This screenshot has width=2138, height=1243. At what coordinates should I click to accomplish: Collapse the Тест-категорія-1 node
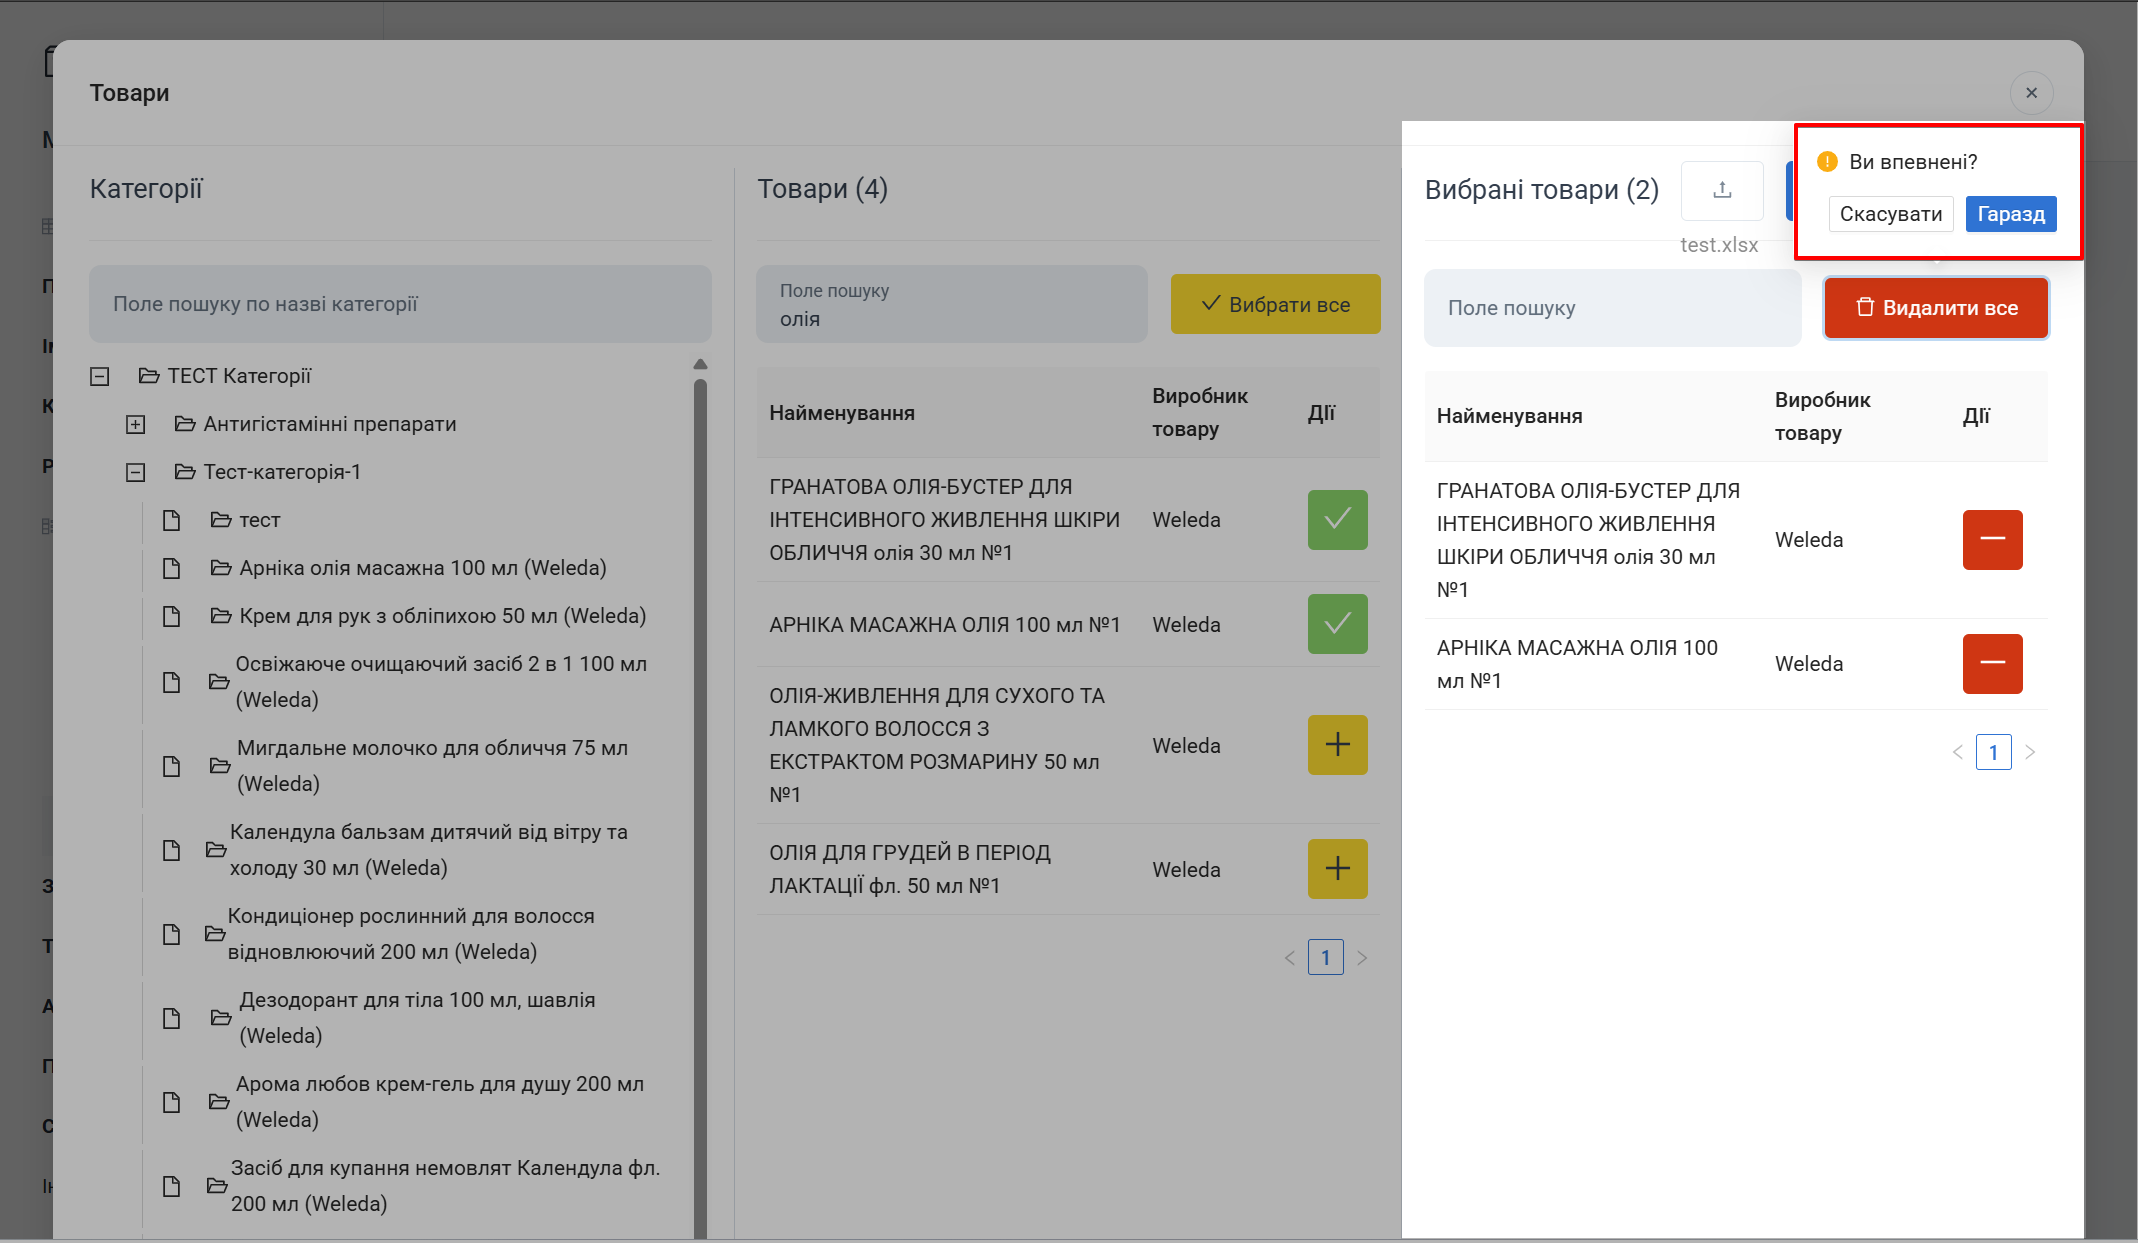click(x=136, y=473)
